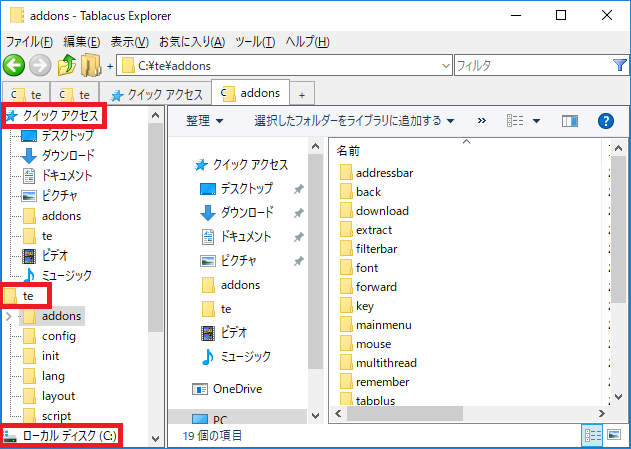Switch to the second te tab
631x449 pixels.
pyautogui.click(x=75, y=95)
